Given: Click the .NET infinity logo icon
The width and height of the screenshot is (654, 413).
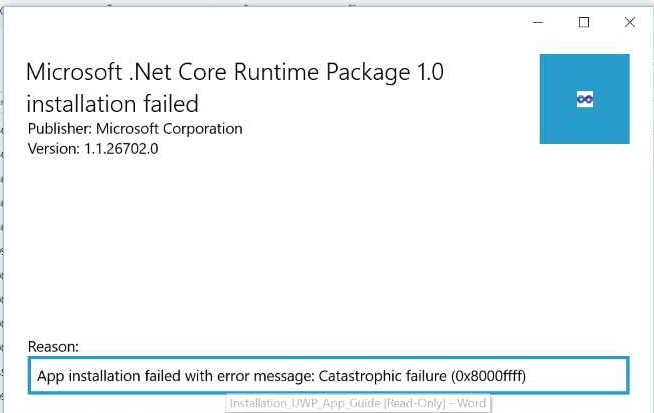Looking at the screenshot, I should coord(585,99).
